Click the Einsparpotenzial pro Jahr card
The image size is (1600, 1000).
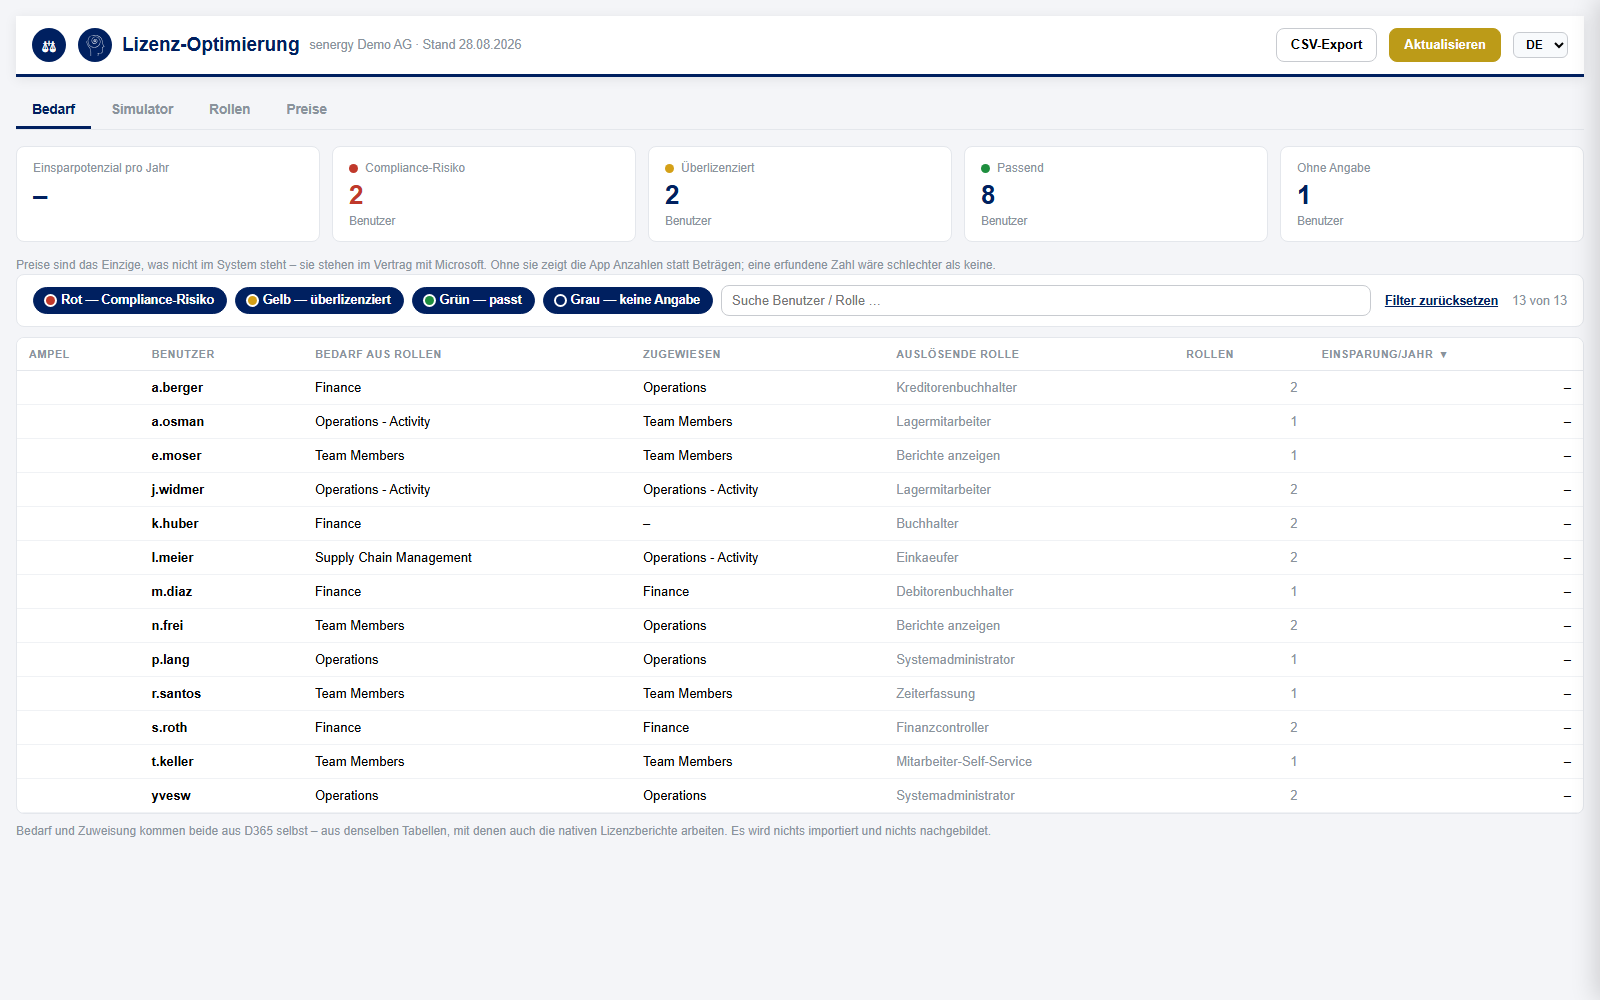(x=168, y=194)
